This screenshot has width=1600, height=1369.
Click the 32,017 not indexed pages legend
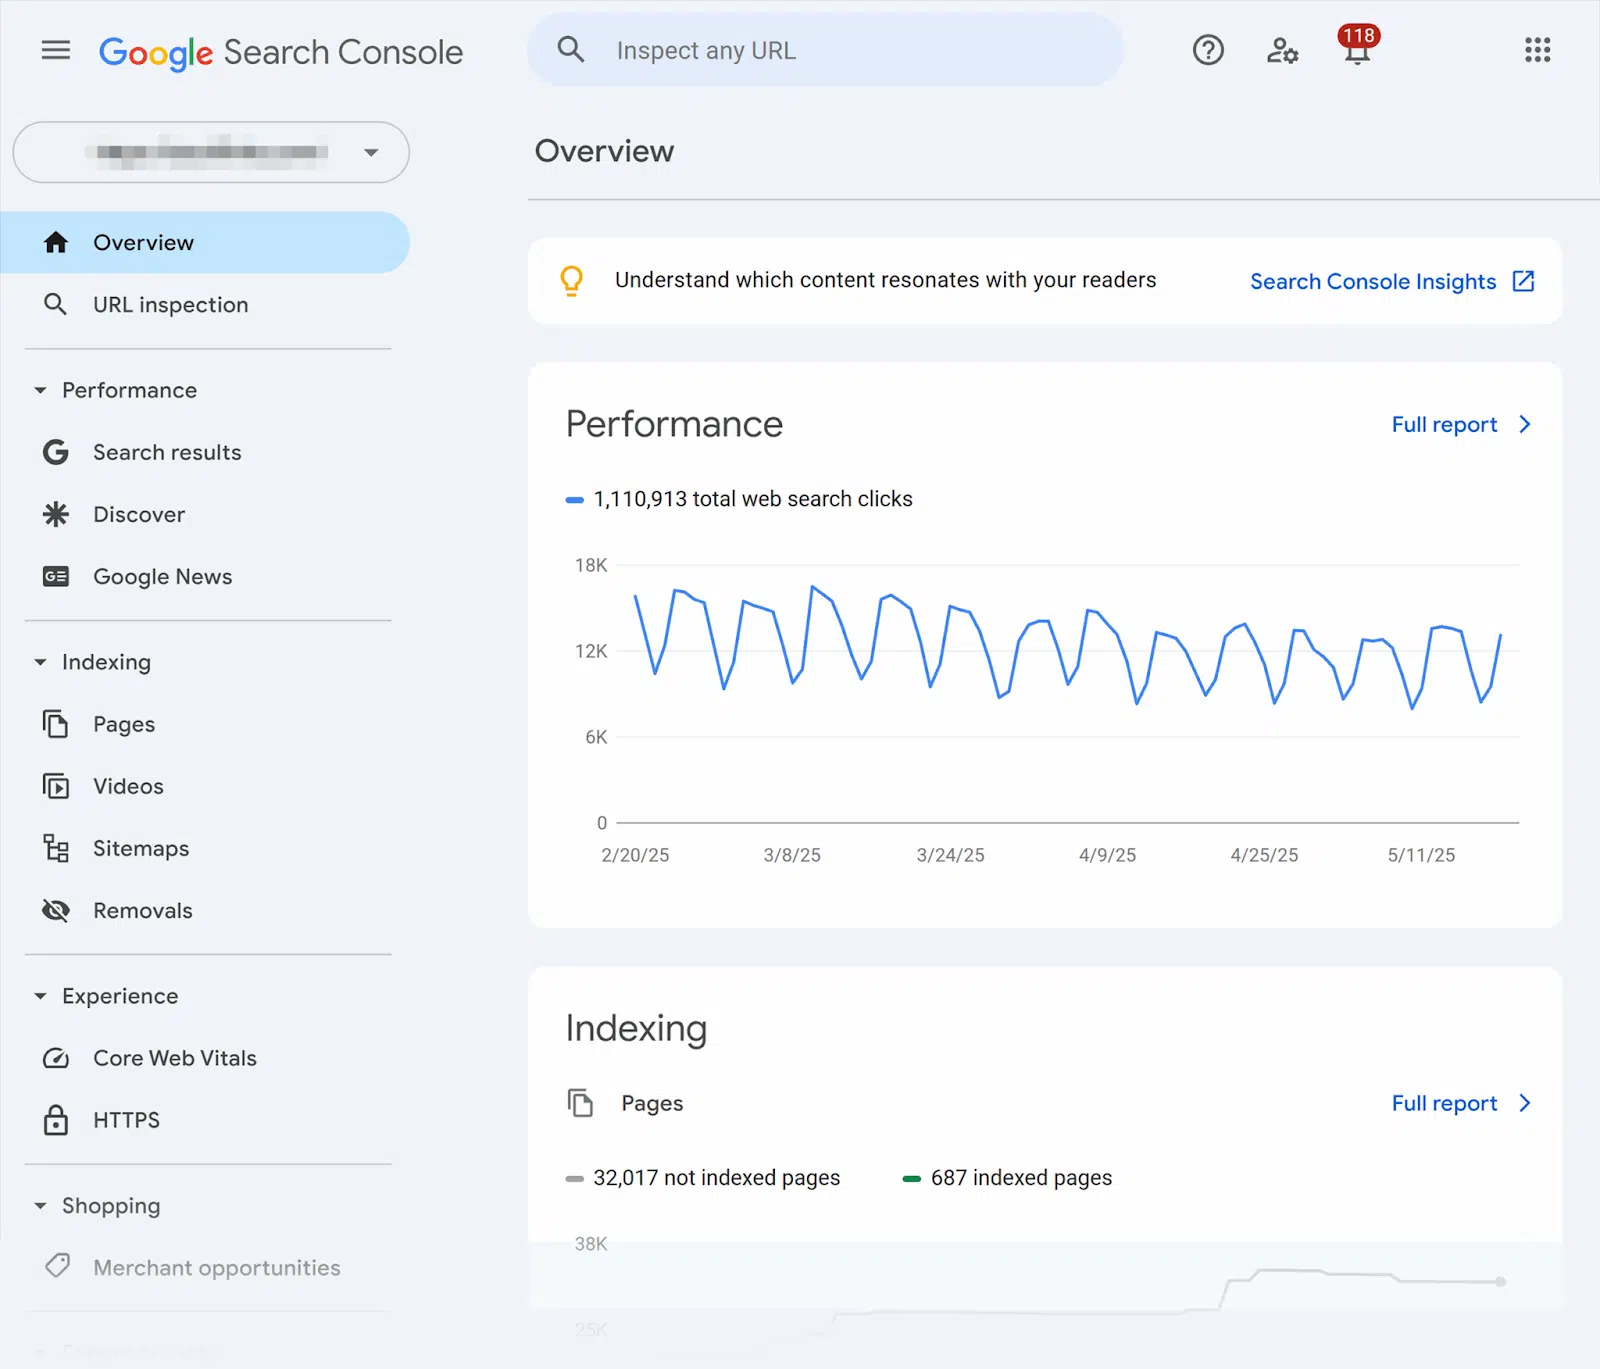coord(703,1177)
